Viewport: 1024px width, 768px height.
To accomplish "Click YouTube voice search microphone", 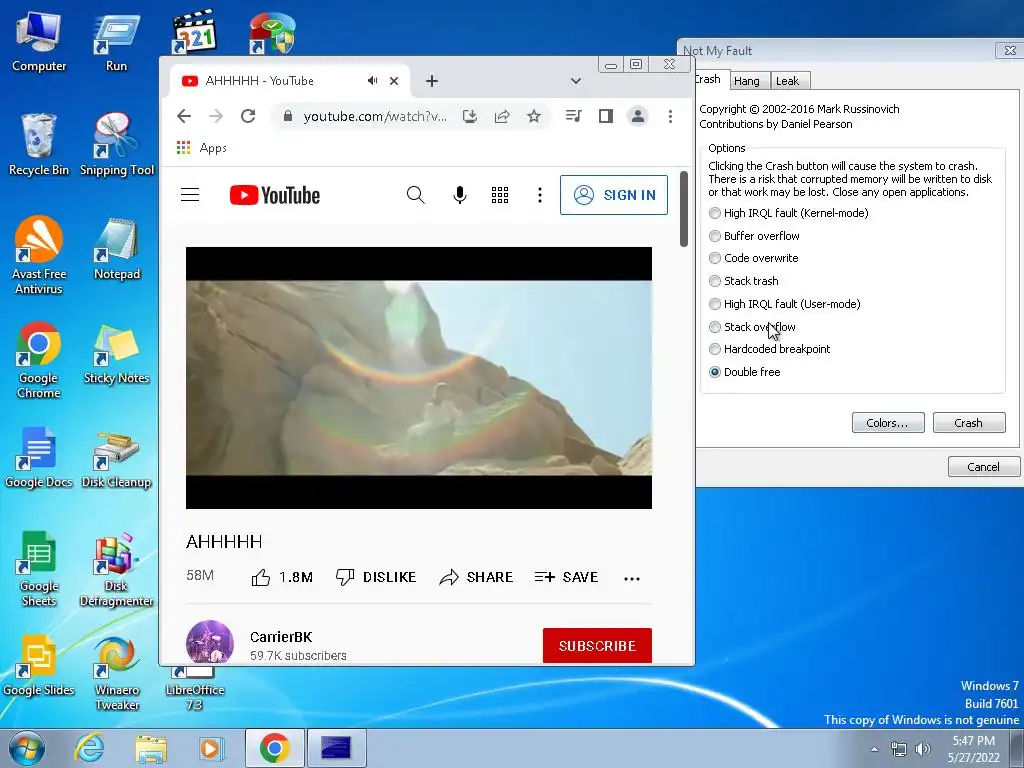I will point(460,195).
